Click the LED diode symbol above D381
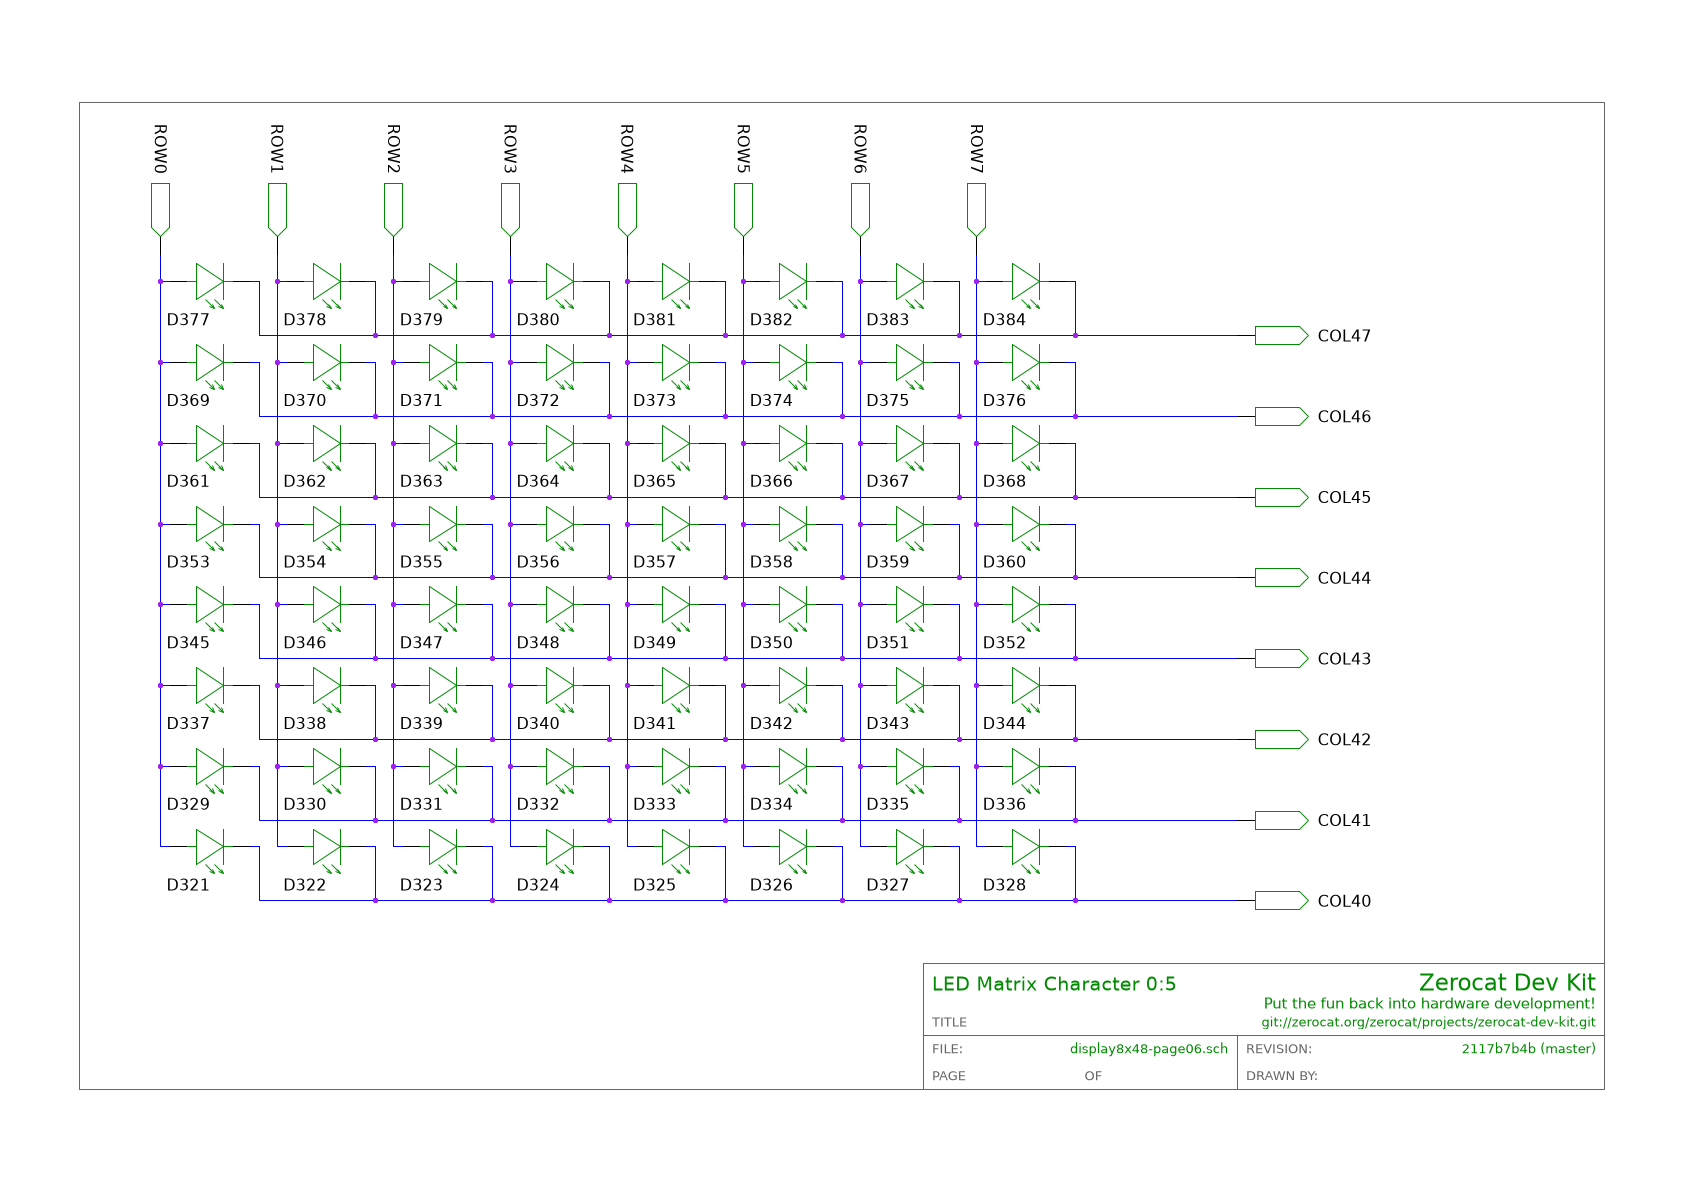1684x1191 pixels. 676,284
